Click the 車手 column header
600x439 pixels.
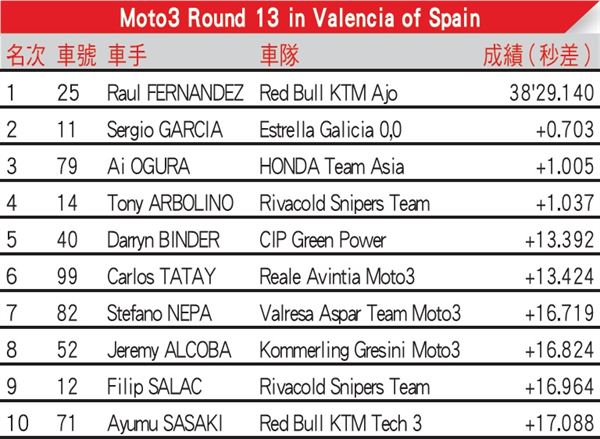[x=127, y=55]
